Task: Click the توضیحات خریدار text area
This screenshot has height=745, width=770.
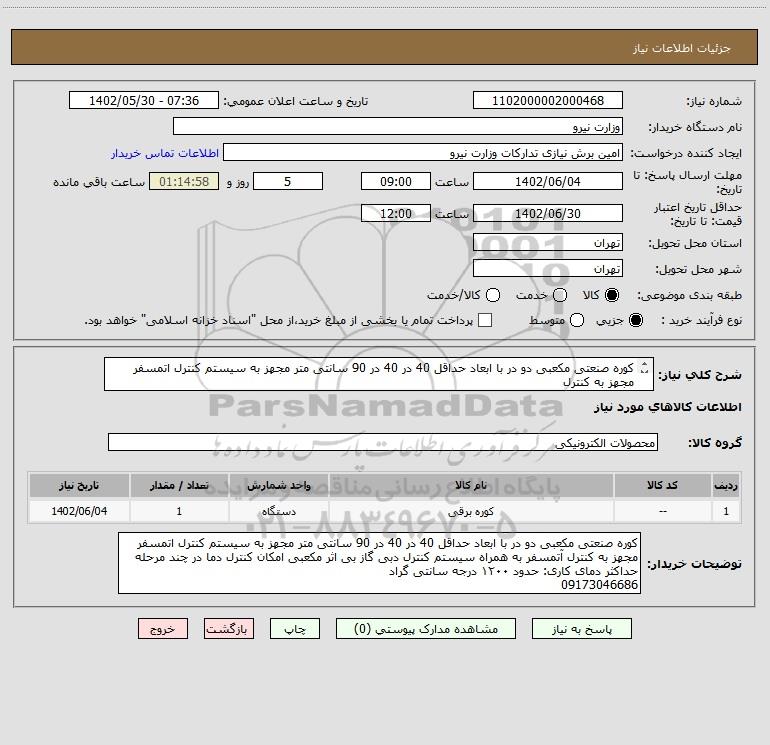Action: point(379,563)
